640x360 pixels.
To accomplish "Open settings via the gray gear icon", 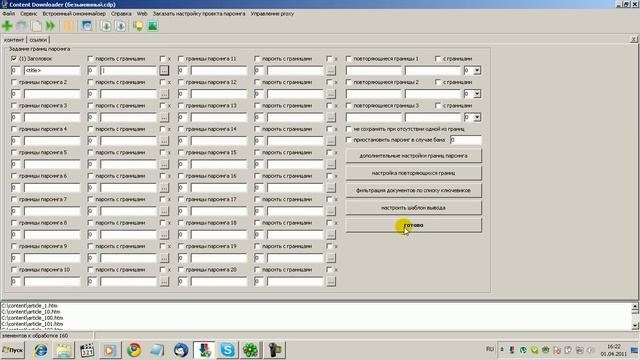I will pyautogui.click(x=21, y=26).
